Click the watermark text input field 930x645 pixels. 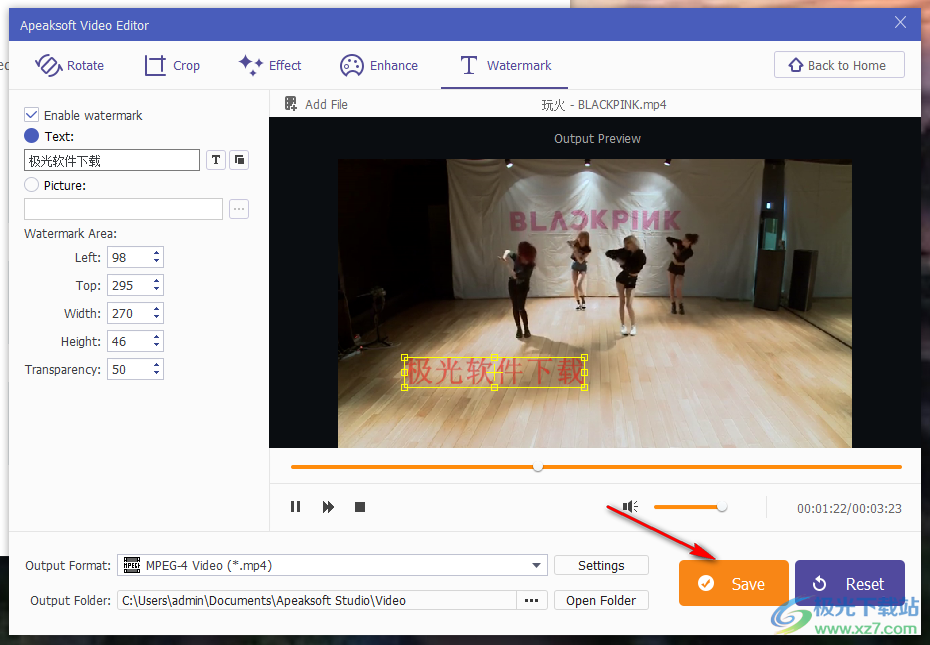tap(112, 160)
